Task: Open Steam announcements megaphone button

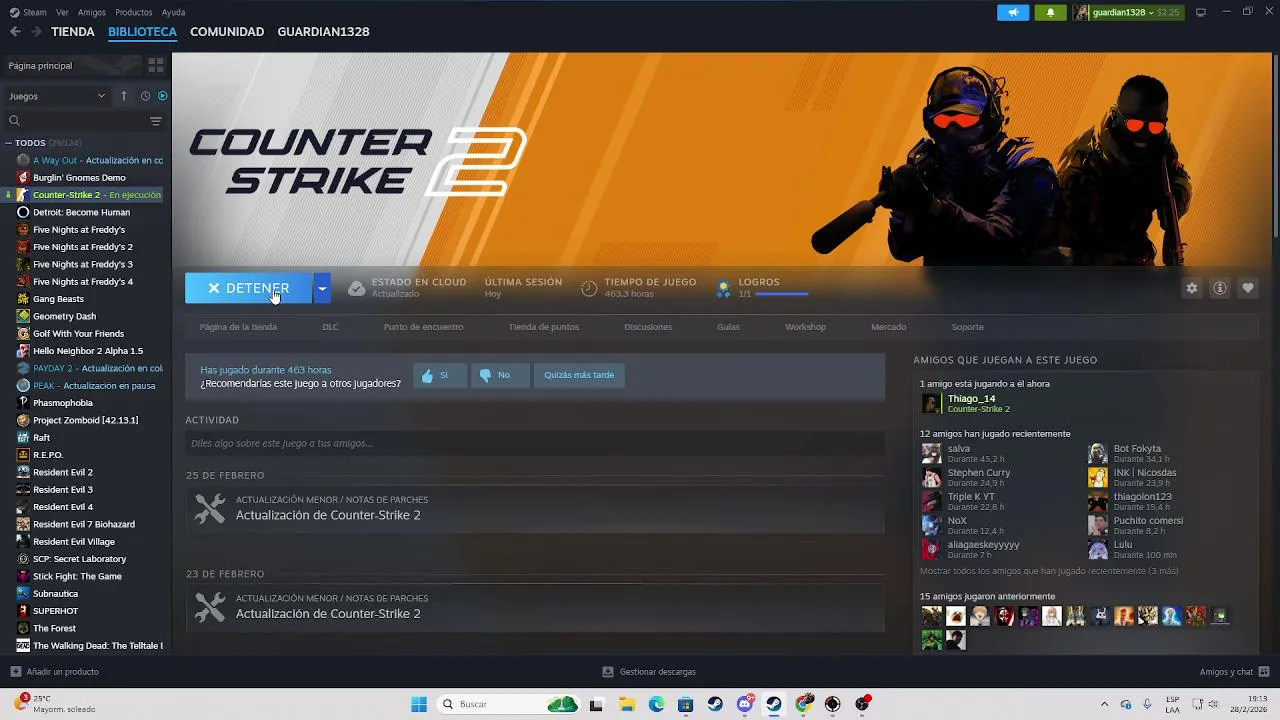Action: [x=1013, y=12]
